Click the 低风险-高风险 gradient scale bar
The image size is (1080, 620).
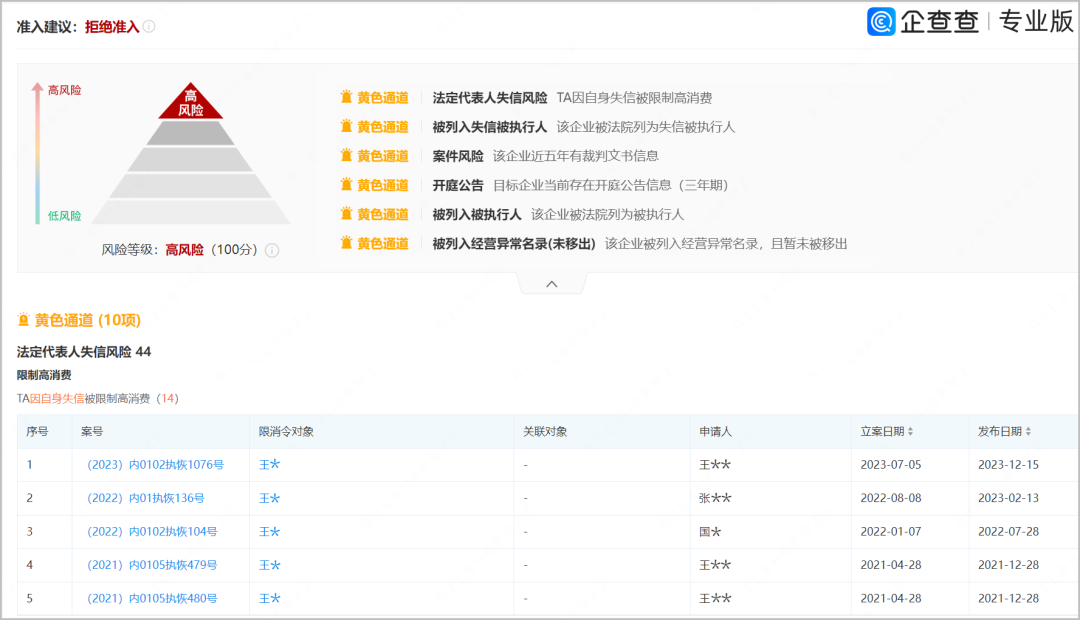coord(36,150)
